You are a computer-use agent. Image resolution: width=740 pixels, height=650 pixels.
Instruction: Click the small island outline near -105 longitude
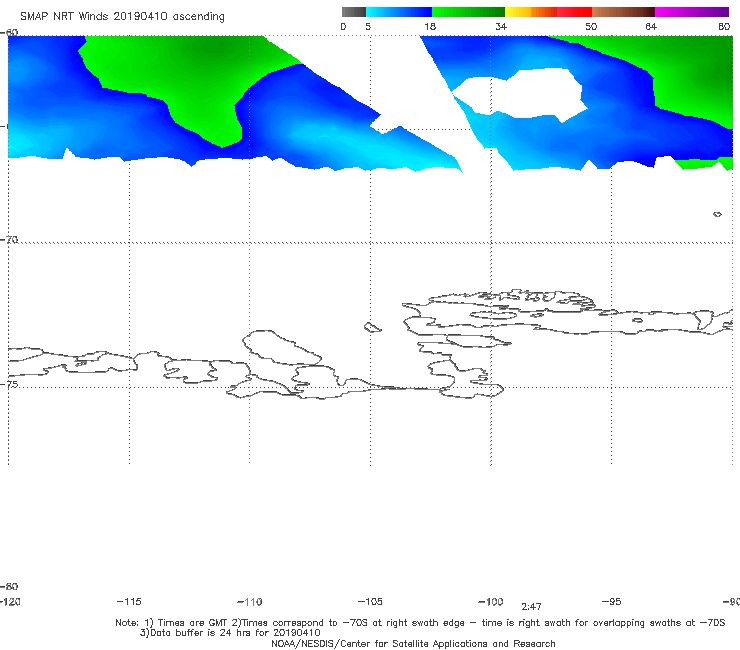(372, 327)
